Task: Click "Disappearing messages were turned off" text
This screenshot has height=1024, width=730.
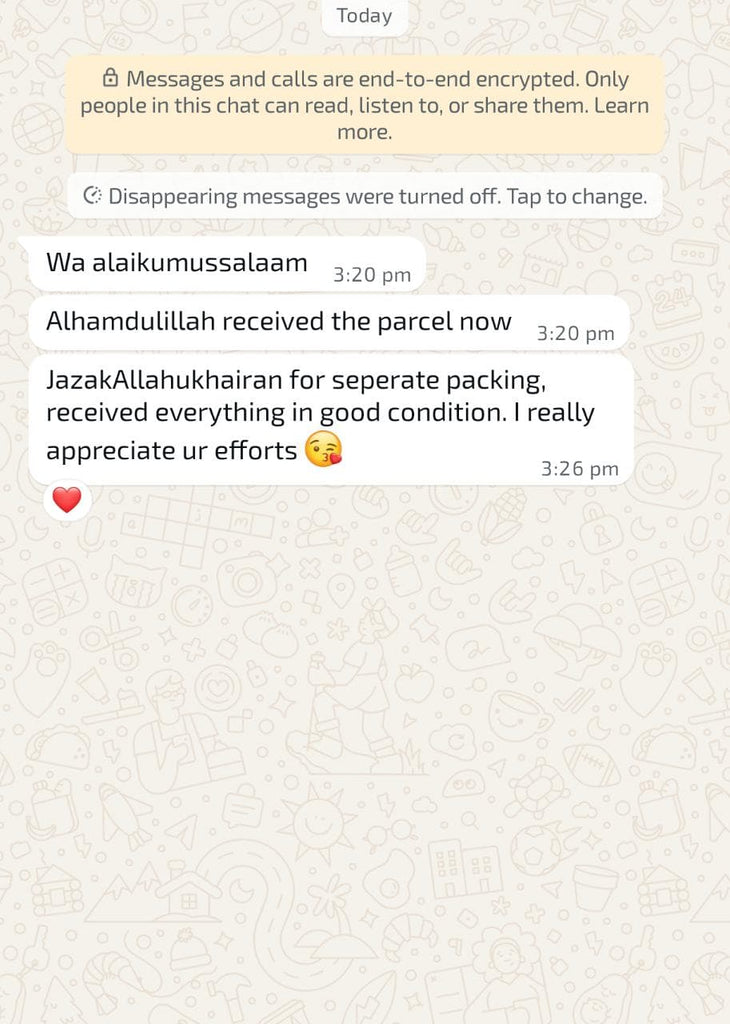Action: pyautogui.click(x=305, y=196)
